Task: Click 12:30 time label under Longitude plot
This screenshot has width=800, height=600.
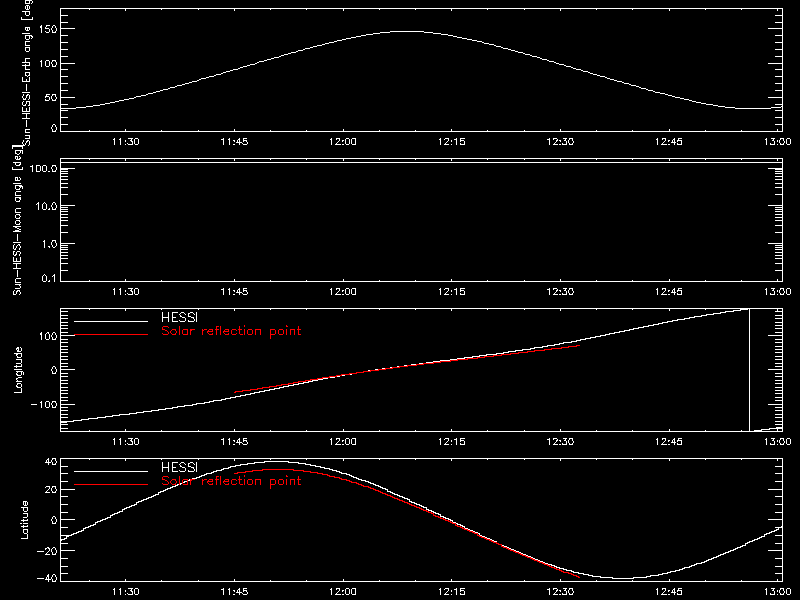Action: (560, 441)
